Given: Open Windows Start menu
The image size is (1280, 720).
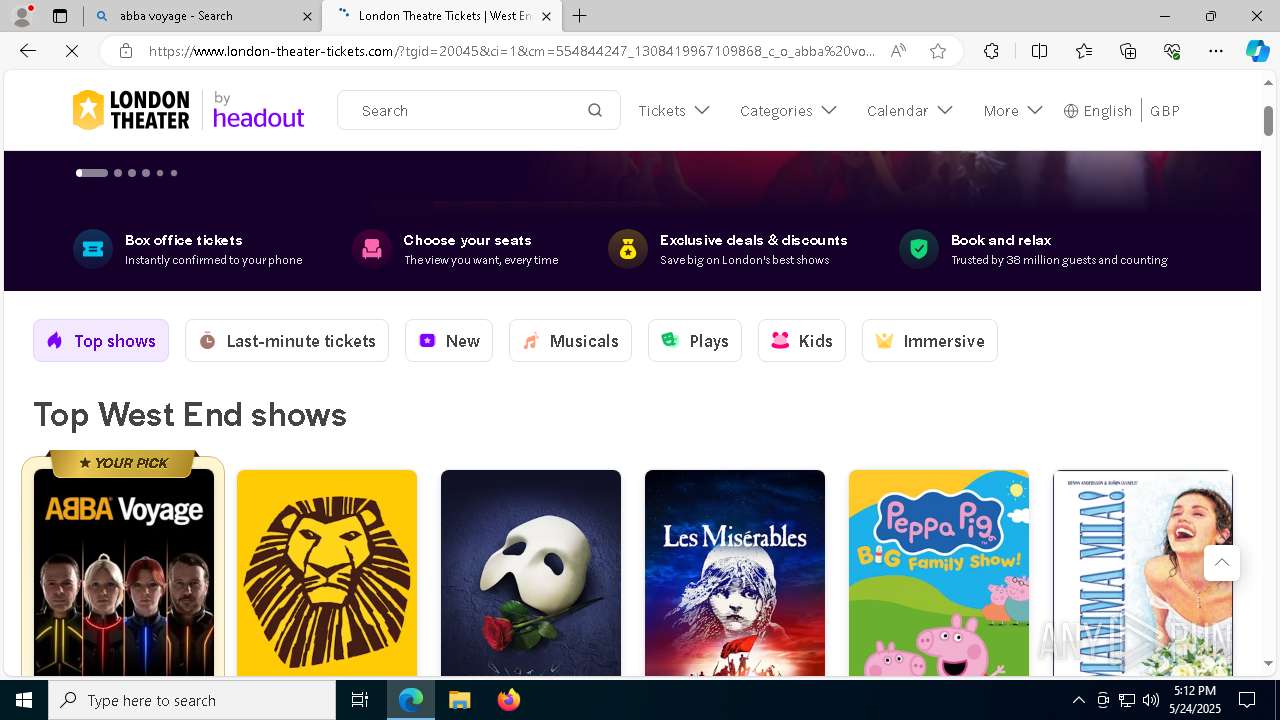Looking at the screenshot, I should (x=24, y=700).
